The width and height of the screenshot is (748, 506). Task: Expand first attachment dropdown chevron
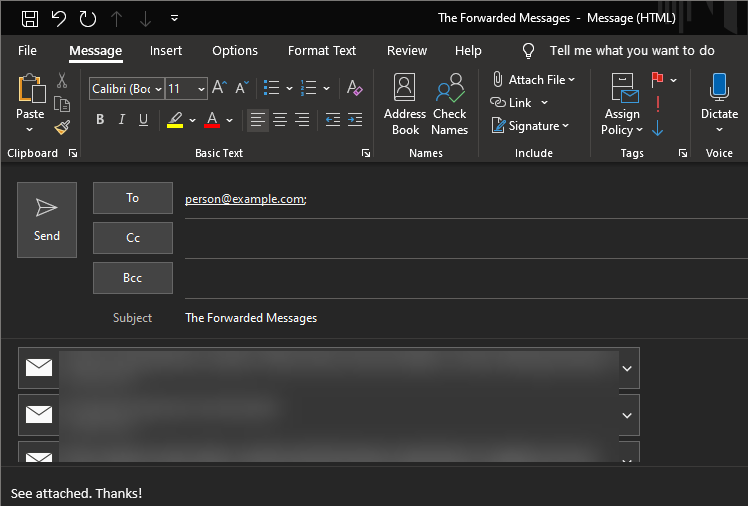[627, 369]
